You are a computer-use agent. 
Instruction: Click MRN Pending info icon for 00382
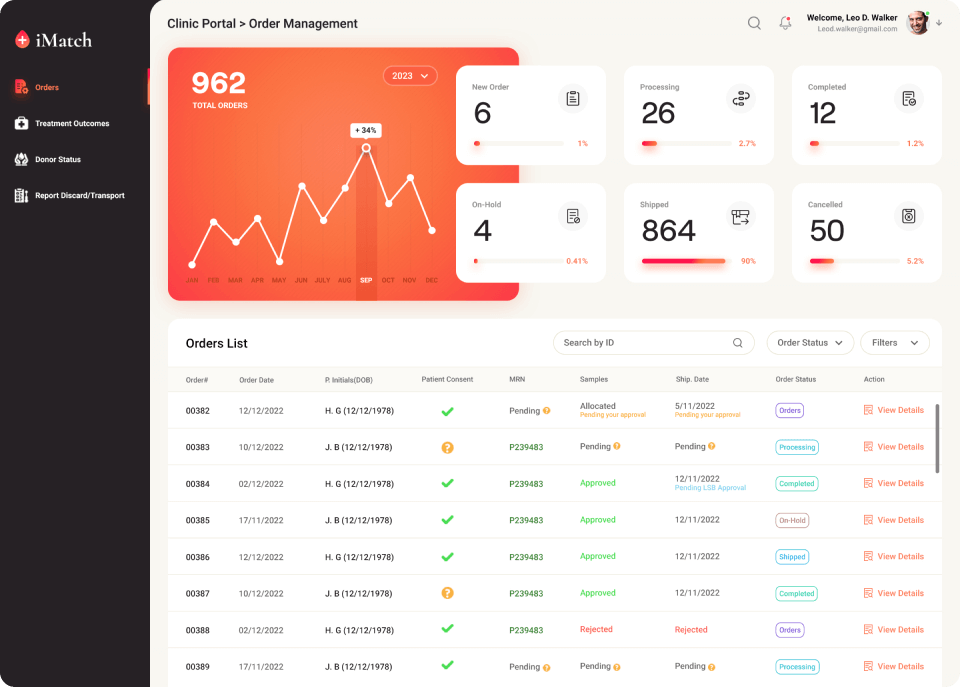coord(547,411)
